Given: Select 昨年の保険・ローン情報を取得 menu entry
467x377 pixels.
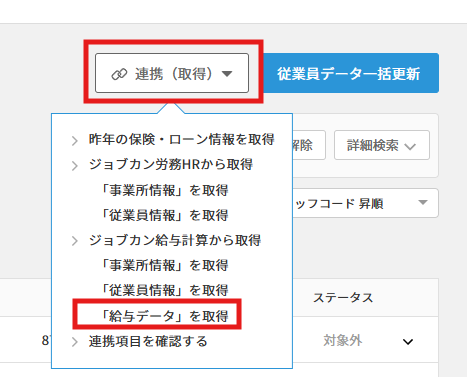Looking at the screenshot, I should (181, 139).
